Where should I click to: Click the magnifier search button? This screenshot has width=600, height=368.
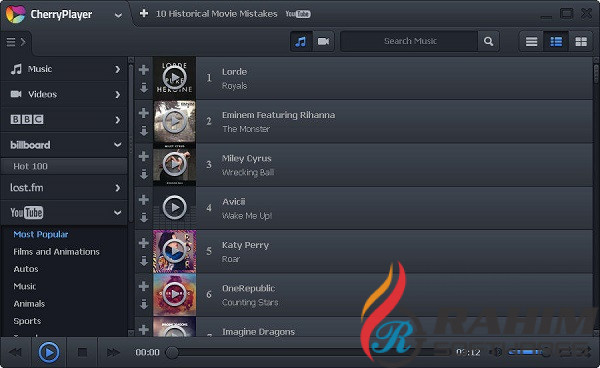pos(488,41)
